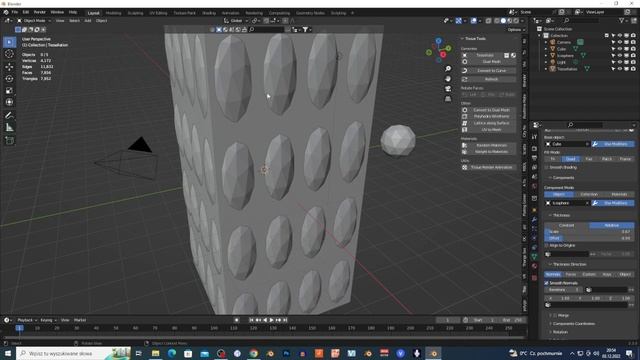This screenshot has height=360, width=640.
Task: Click the Tessellate icon in Tissue Tools
Action: [x=464, y=55]
